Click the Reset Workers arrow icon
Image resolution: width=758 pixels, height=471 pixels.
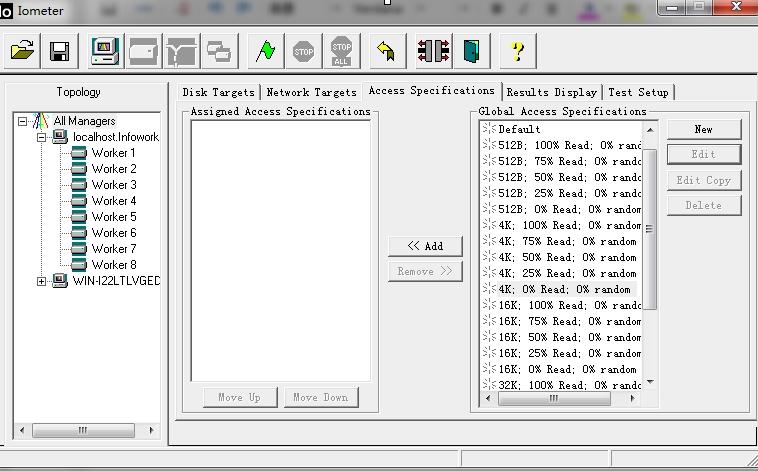point(385,51)
